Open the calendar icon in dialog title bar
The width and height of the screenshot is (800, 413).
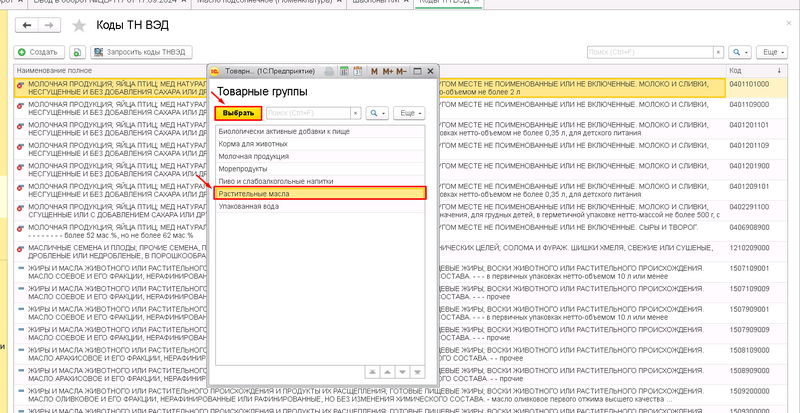tap(358, 71)
